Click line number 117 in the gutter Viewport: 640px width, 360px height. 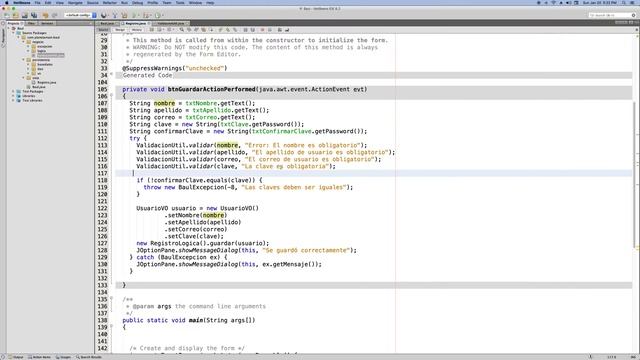coord(102,173)
